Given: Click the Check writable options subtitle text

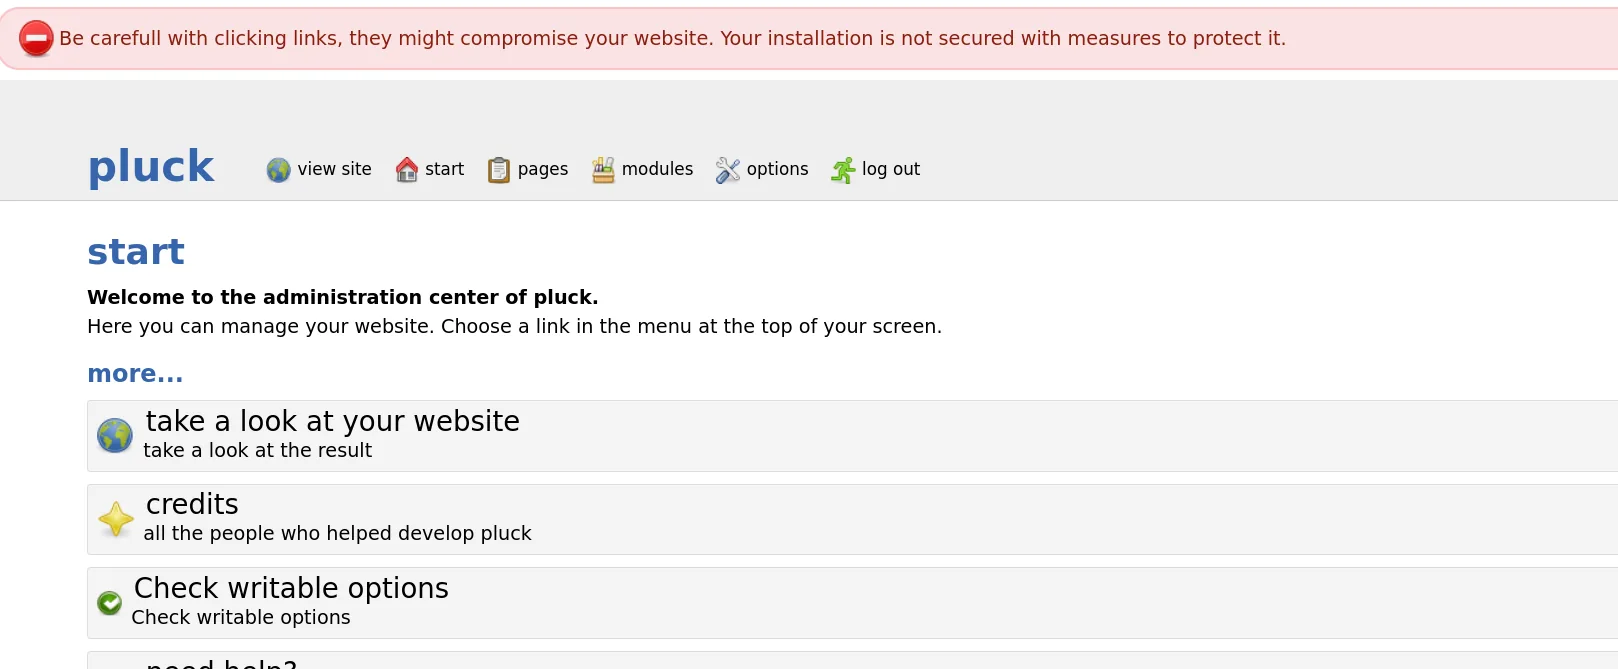Looking at the screenshot, I should point(241,618).
